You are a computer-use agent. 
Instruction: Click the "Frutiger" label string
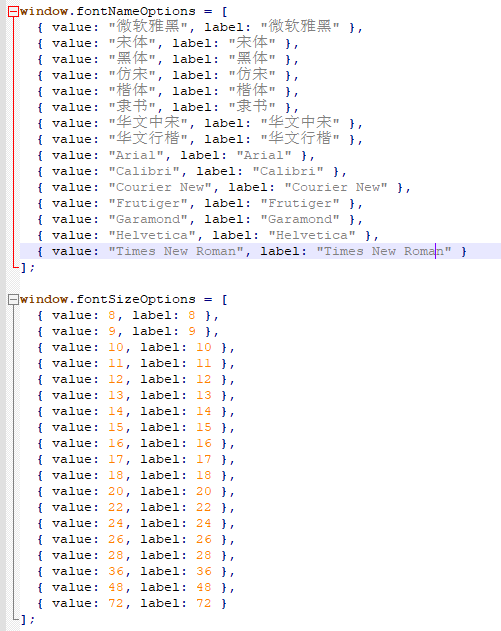[x=300, y=203]
